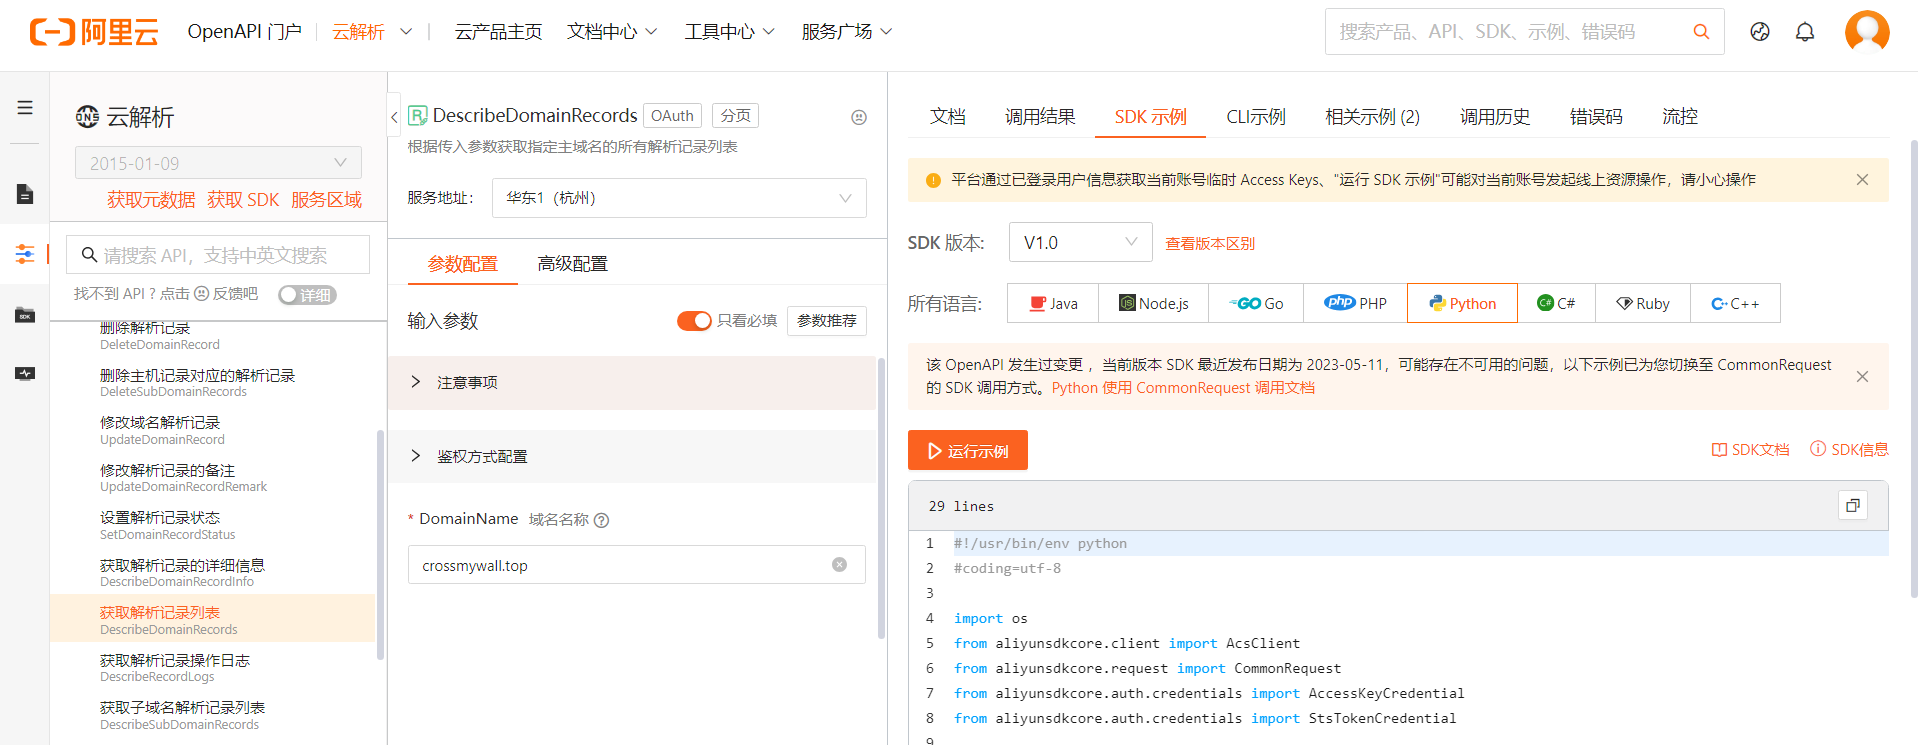
Task: Open the SDK version V1.0 dropdown
Action: 1081,242
